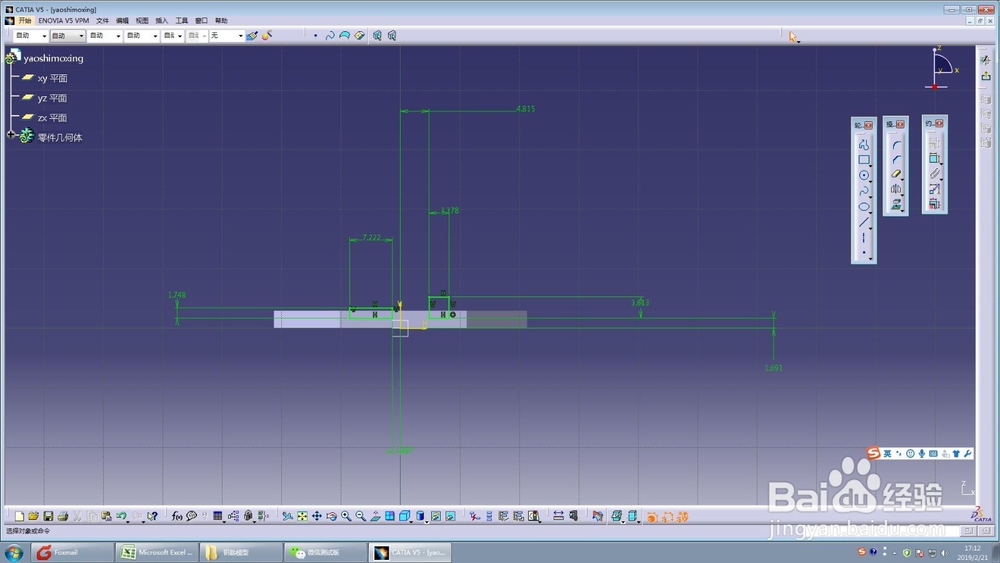The image size is (1000, 563).
Task: Click the Zoom In magnifier
Action: click(x=346, y=516)
